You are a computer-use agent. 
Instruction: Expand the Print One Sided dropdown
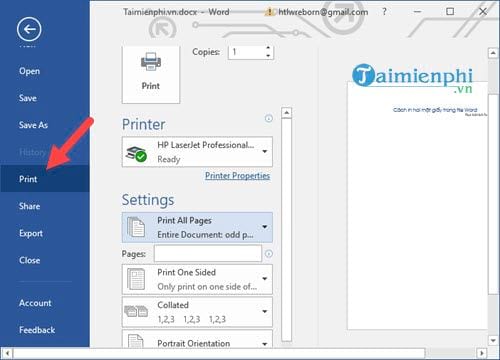click(197, 279)
